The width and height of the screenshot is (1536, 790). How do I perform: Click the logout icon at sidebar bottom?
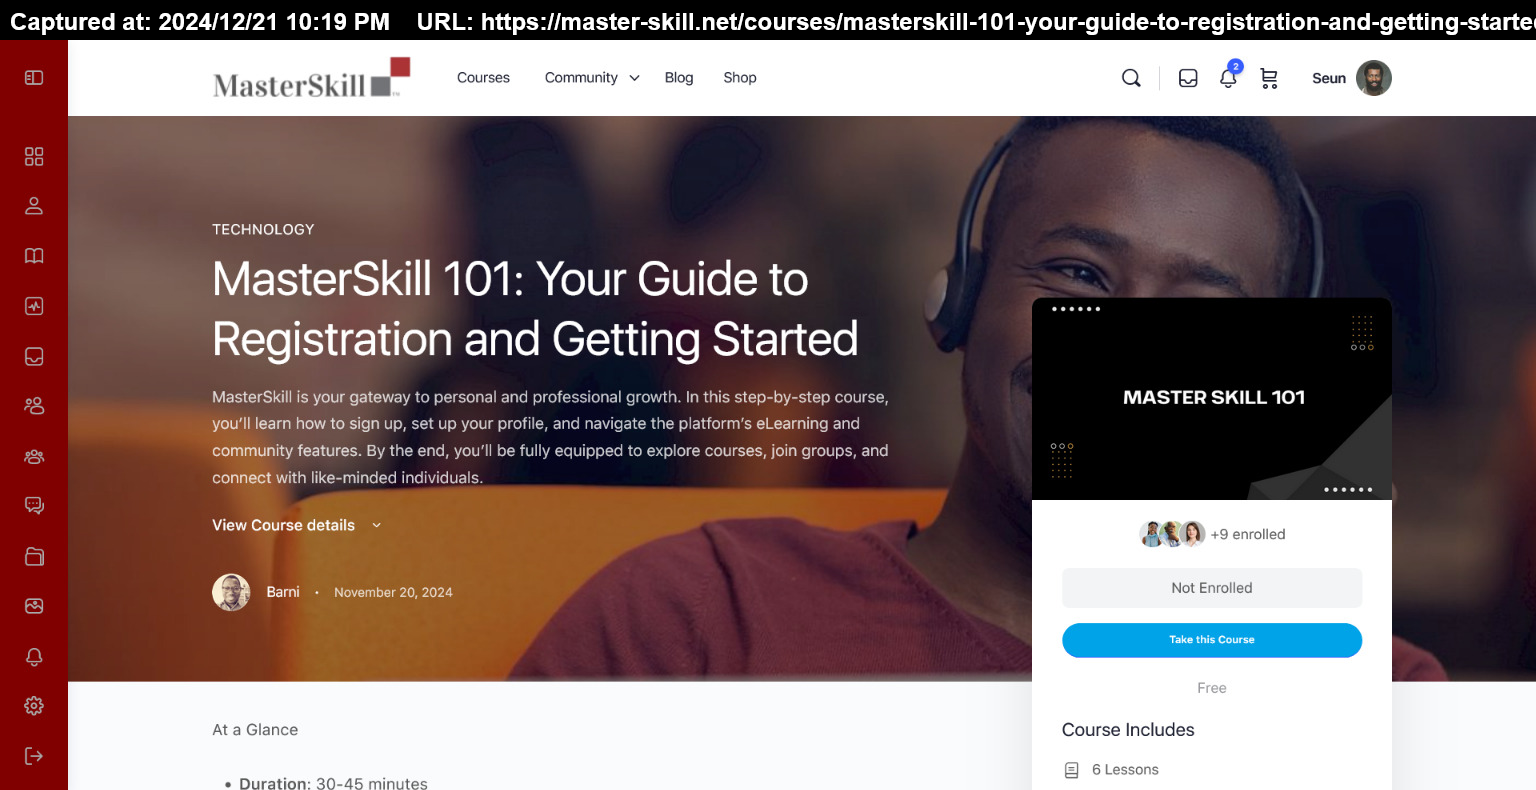[x=34, y=756]
